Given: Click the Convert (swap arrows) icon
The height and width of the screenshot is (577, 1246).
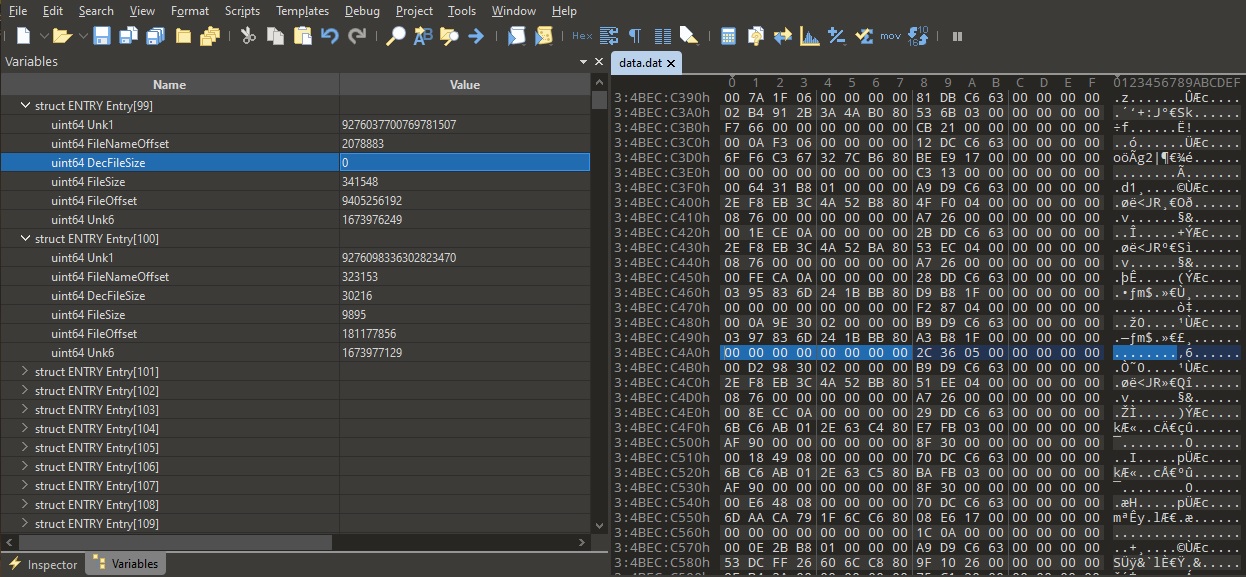Looking at the screenshot, I should pos(782,36).
